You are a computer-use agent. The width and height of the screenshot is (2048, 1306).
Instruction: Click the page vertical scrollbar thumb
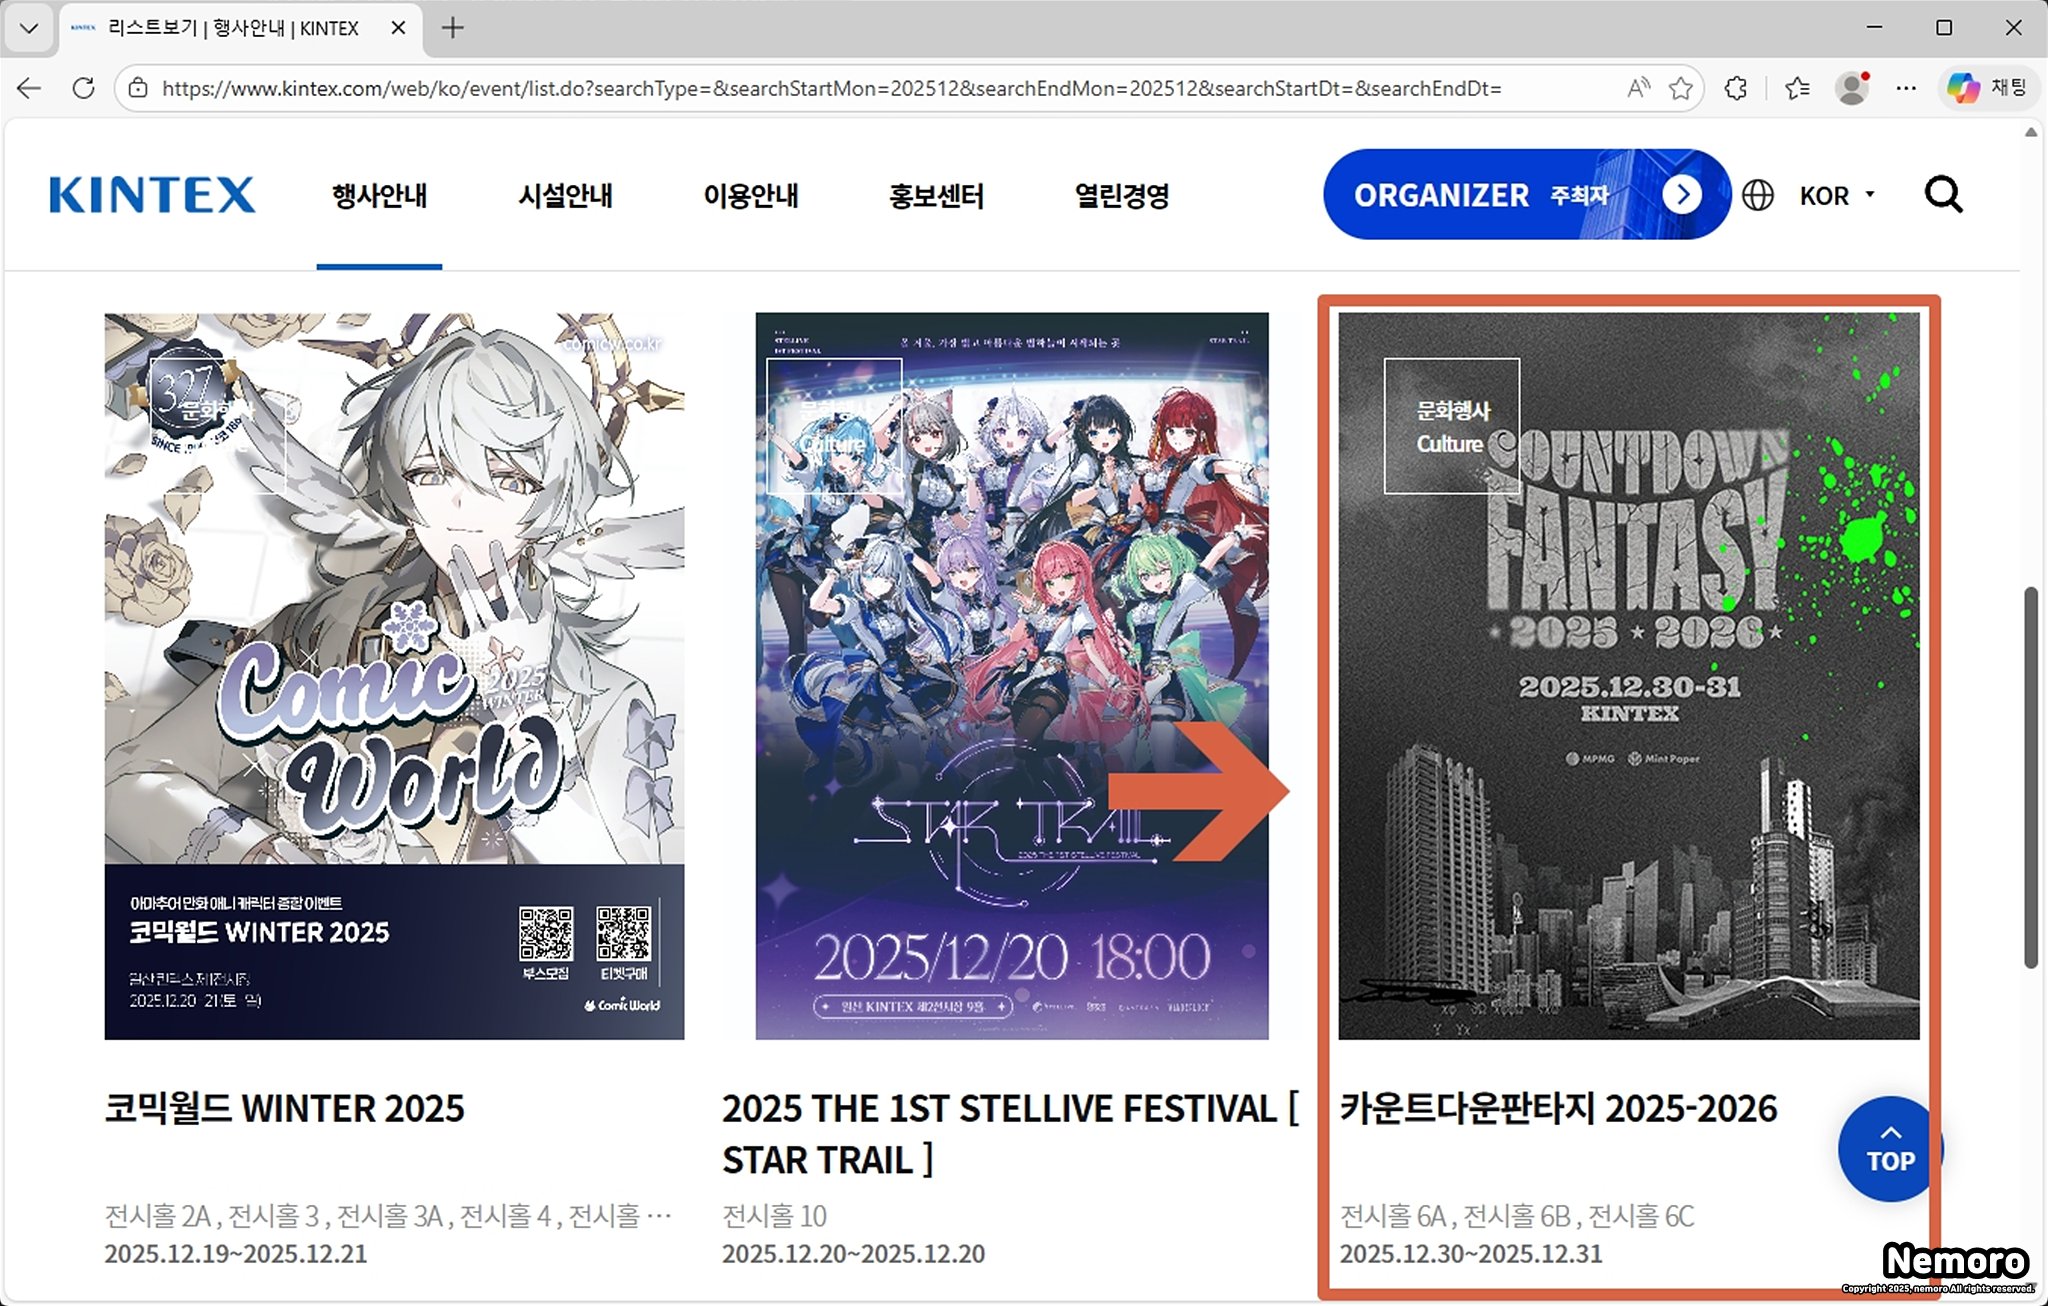2030,777
